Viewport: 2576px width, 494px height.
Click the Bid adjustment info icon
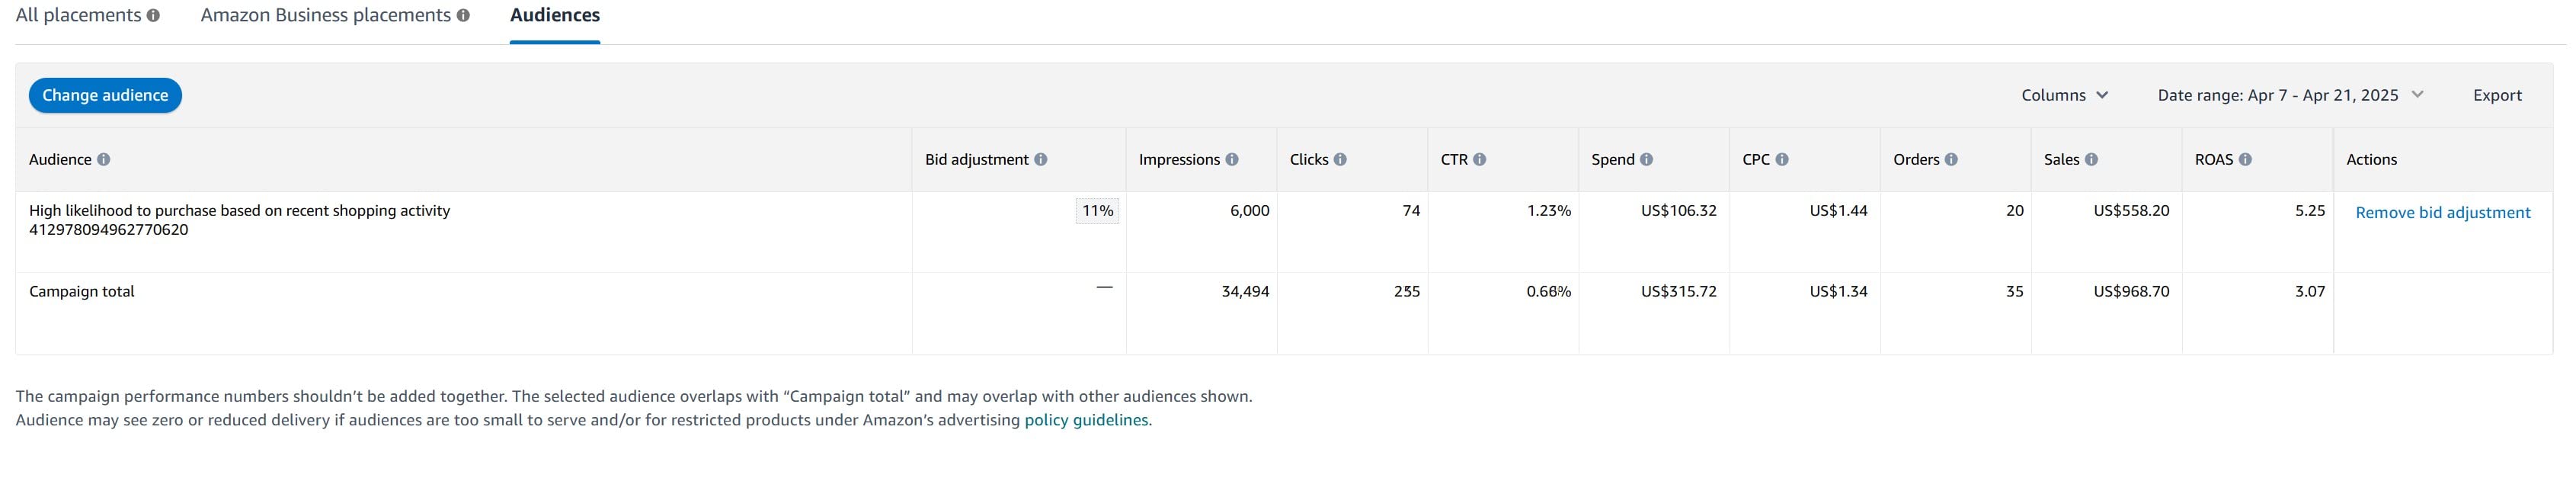coord(1040,158)
